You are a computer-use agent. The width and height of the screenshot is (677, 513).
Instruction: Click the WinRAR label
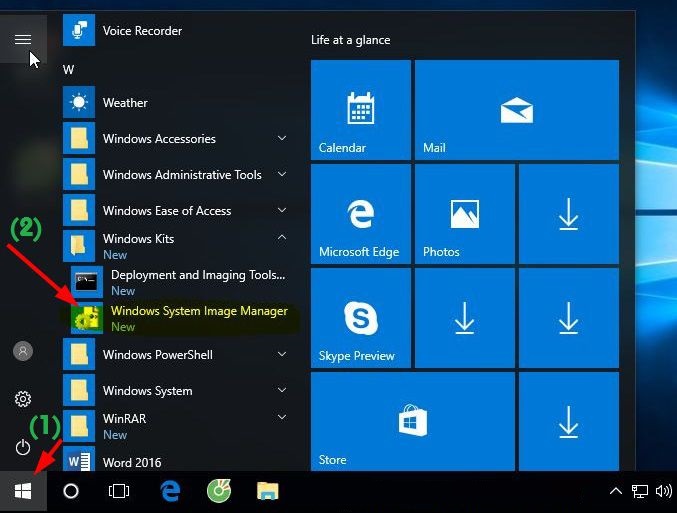click(124, 418)
